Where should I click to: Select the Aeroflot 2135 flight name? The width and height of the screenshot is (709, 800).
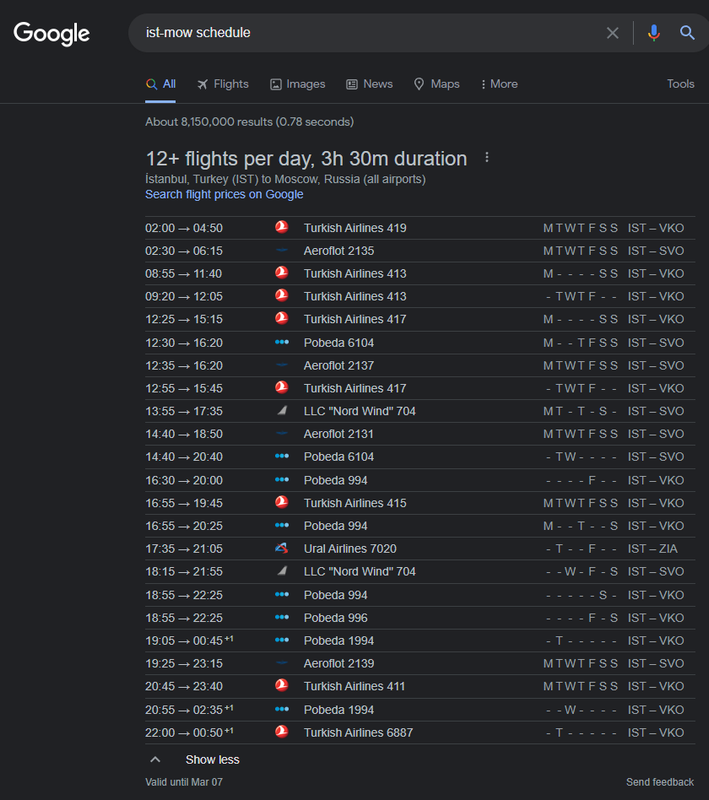(339, 251)
